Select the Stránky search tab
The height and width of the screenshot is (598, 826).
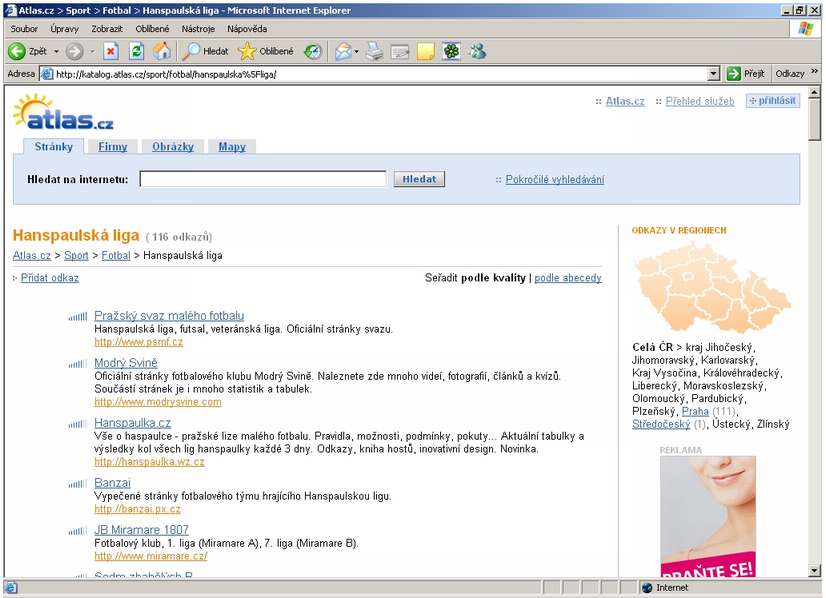[54, 146]
